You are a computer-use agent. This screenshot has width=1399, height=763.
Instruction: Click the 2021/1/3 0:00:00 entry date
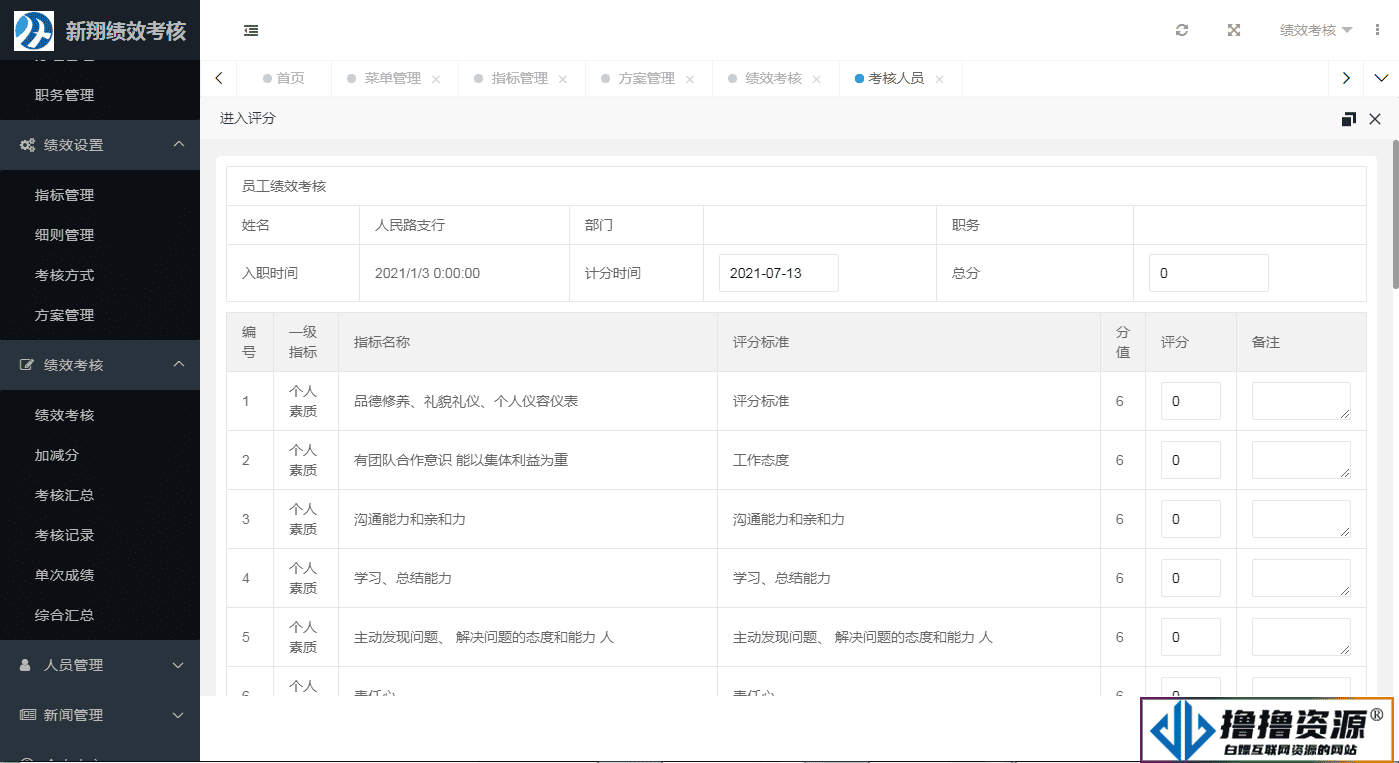427,273
